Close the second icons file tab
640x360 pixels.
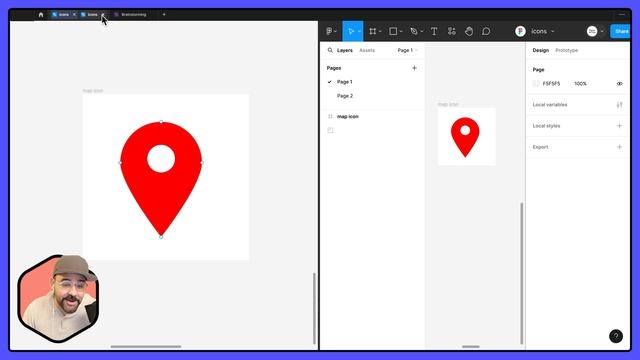click(x=103, y=14)
